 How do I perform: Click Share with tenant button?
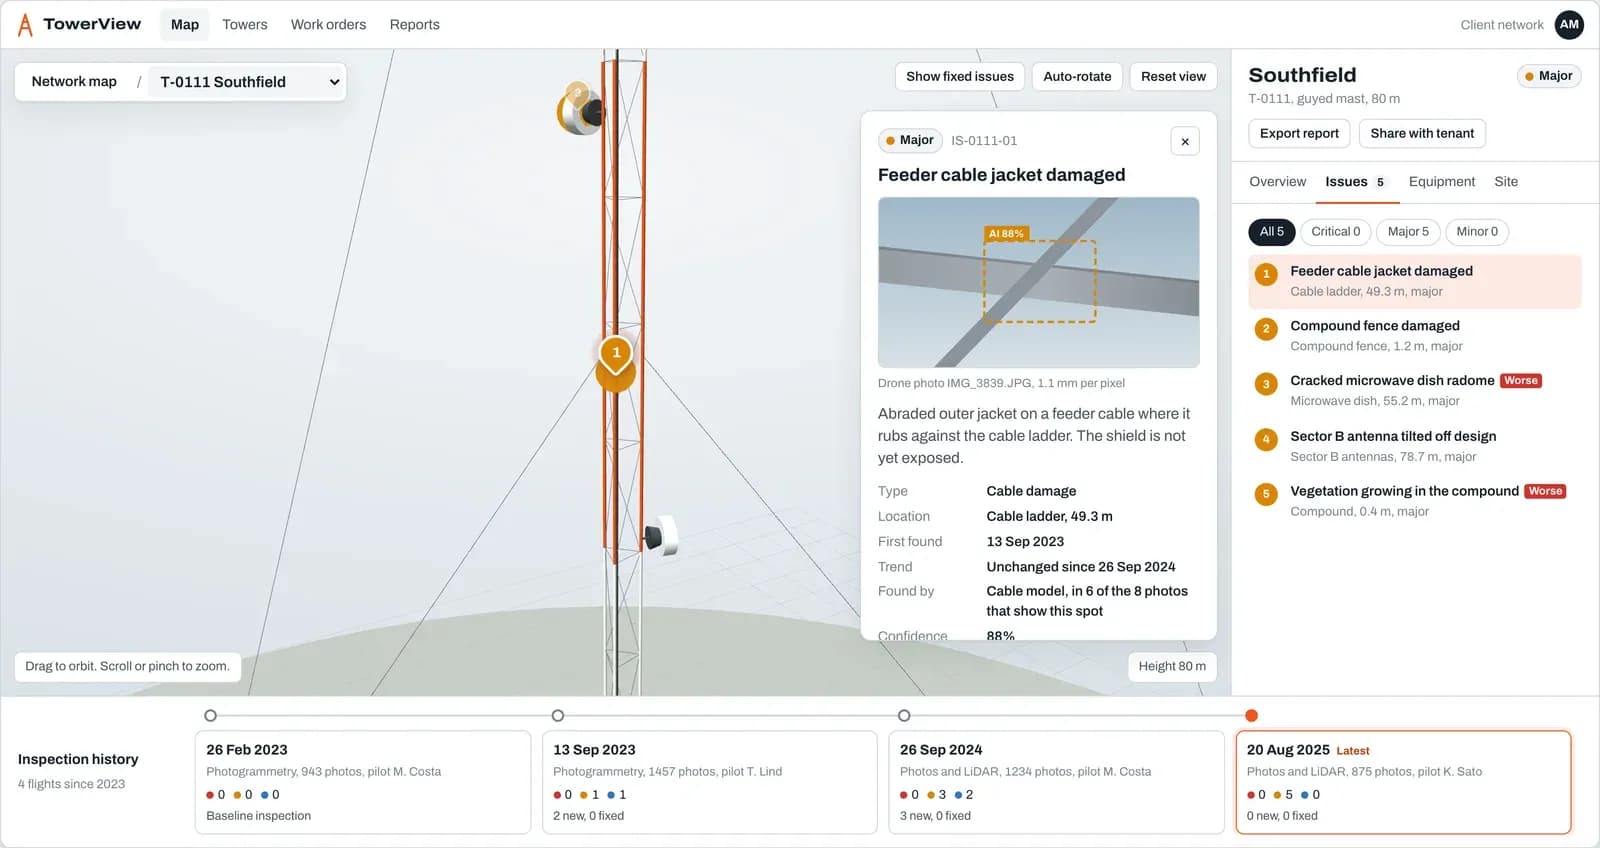tap(1422, 133)
